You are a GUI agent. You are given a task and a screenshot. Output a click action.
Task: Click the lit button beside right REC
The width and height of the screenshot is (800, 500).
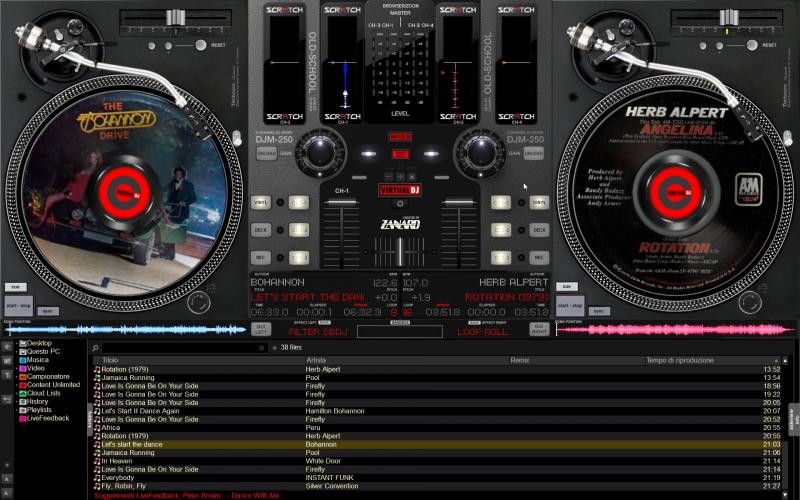coord(501,258)
